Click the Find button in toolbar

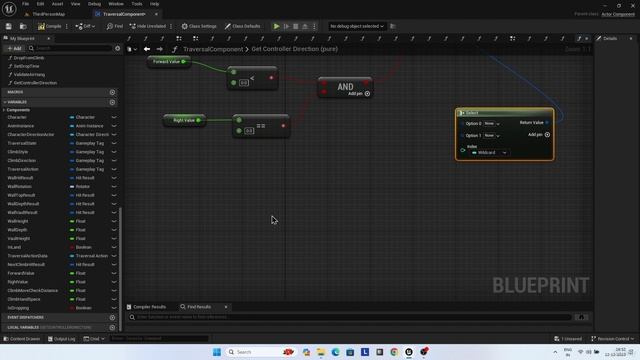(x=115, y=26)
